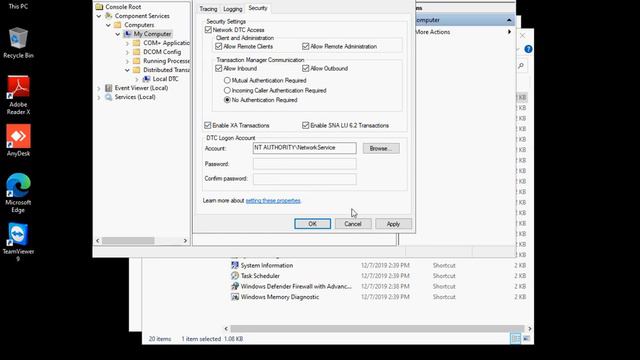The image size is (640, 360).
Task: Click the System Information shortcut icon
Action: pyautogui.click(x=235, y=265)
